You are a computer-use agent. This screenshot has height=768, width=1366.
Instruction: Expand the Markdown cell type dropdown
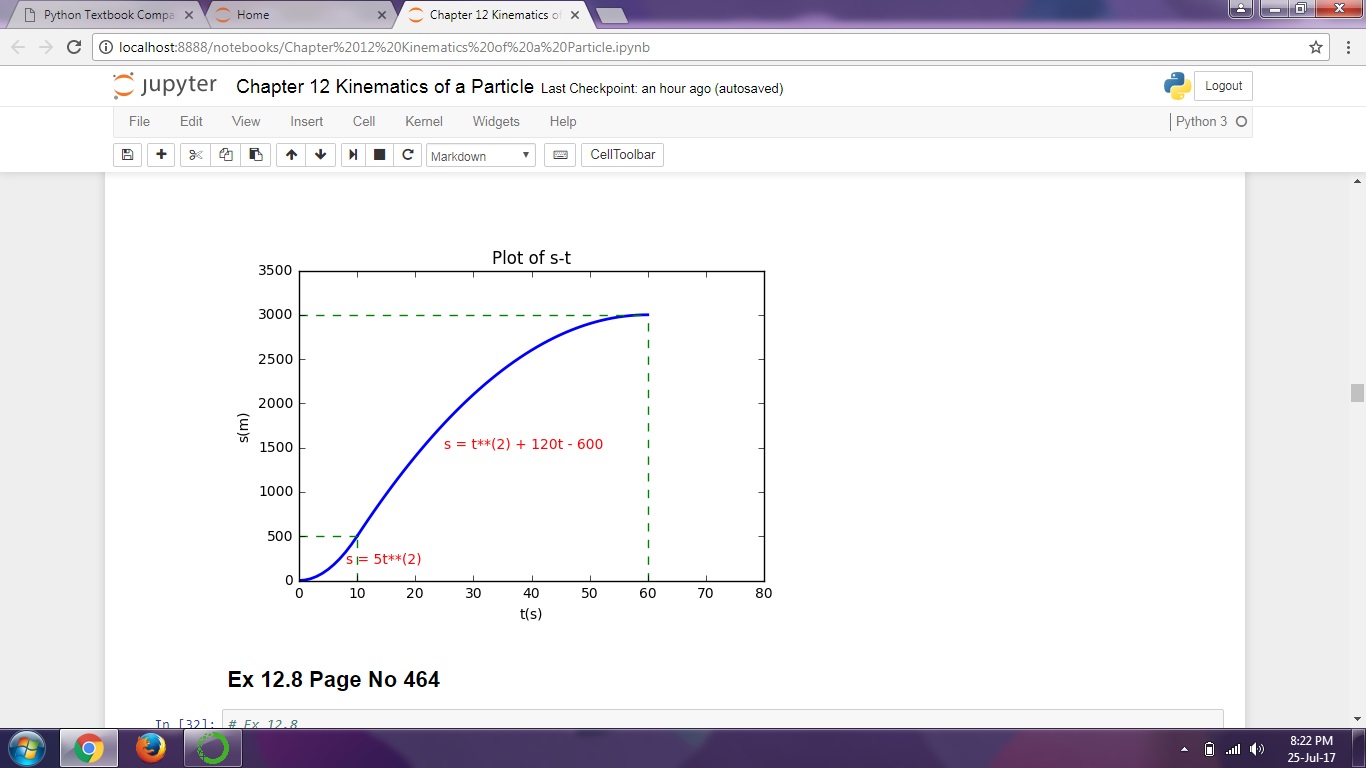(481, 156)
